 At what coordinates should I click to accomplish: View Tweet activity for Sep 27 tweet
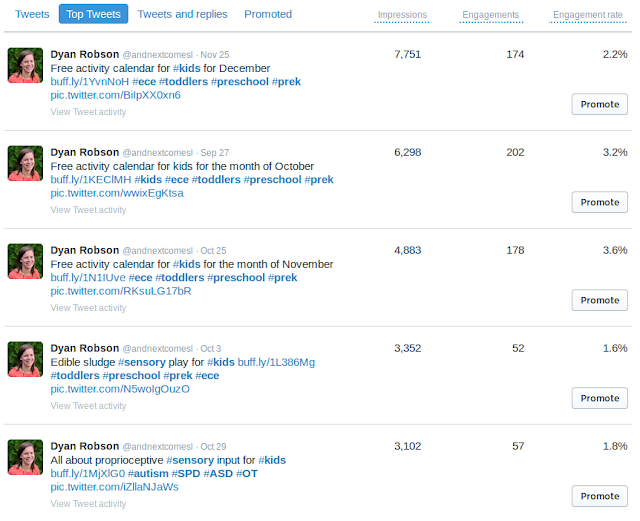pyautogui.click(x=88, y=210)
